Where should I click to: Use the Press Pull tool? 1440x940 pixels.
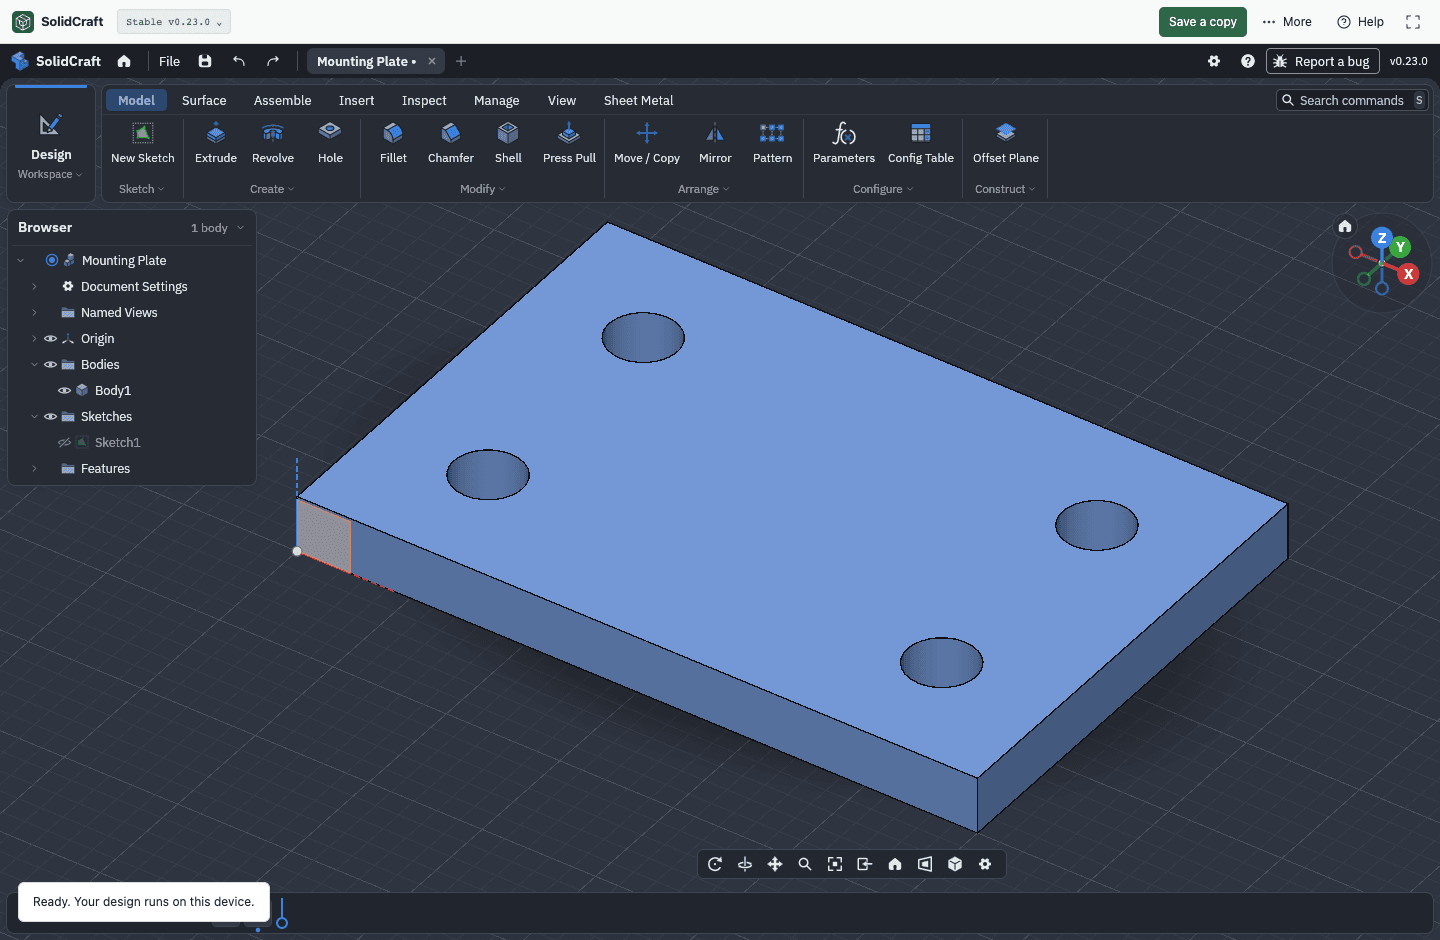569,143
